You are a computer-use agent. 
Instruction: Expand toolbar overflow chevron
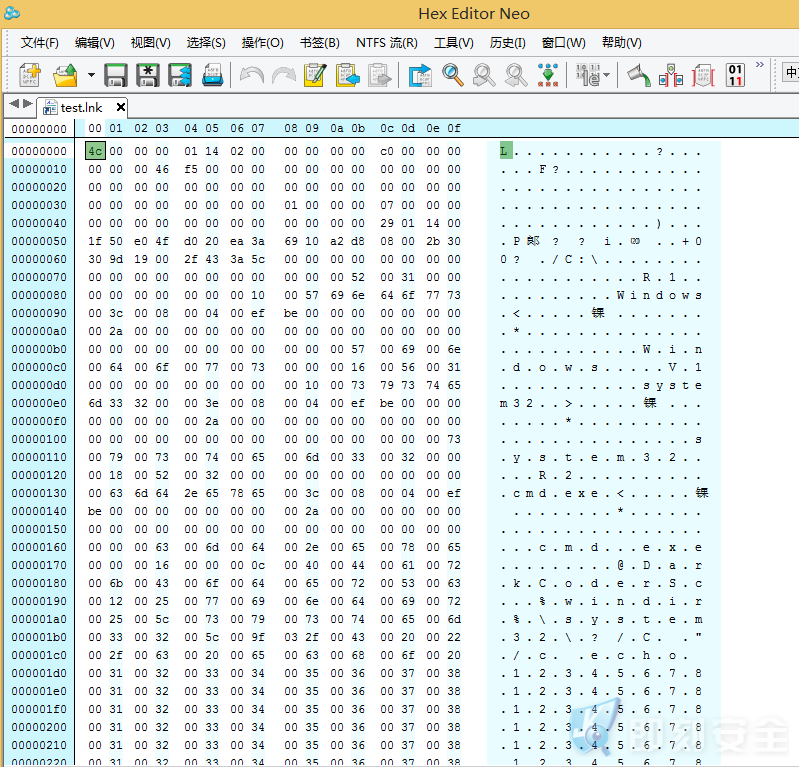[x=760, y=65]
